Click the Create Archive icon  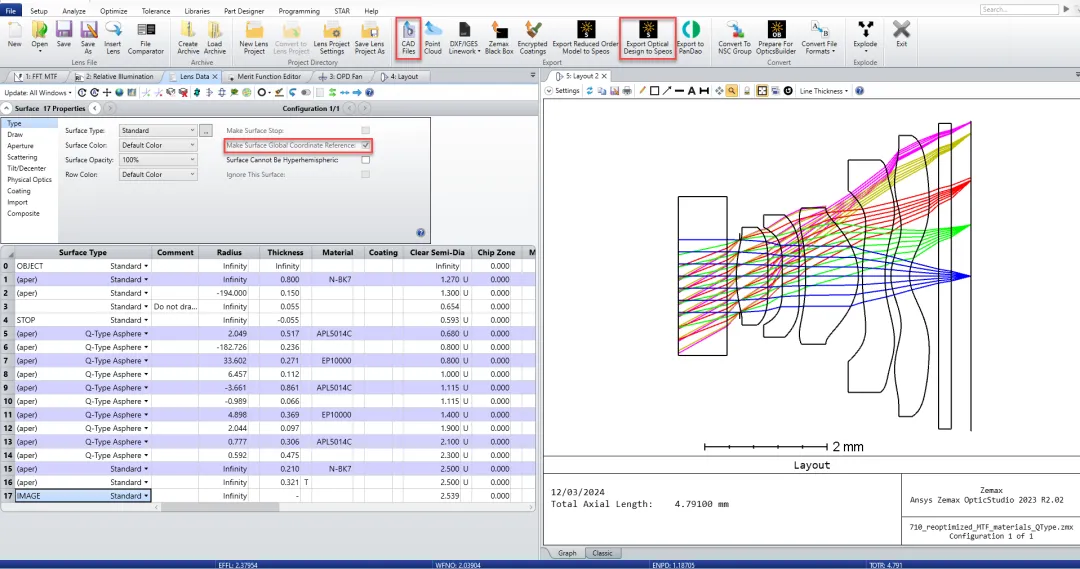188,39
